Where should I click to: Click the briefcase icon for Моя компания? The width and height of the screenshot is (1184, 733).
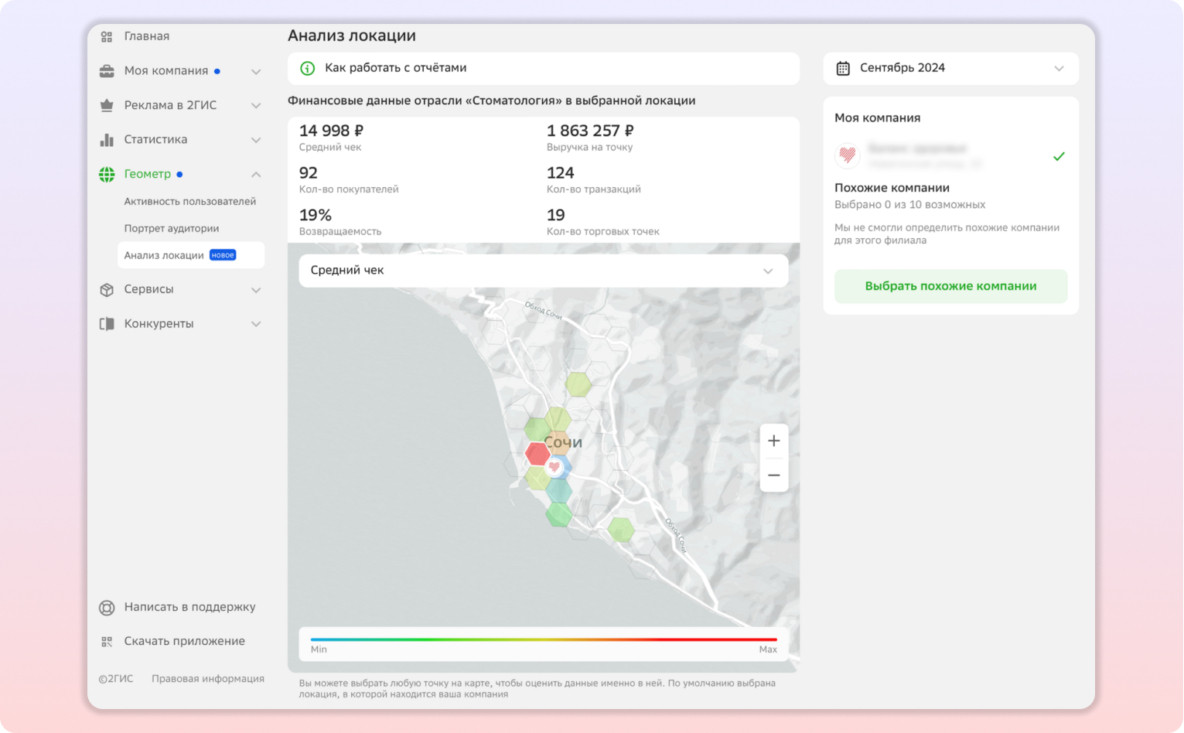coord(107,71)
